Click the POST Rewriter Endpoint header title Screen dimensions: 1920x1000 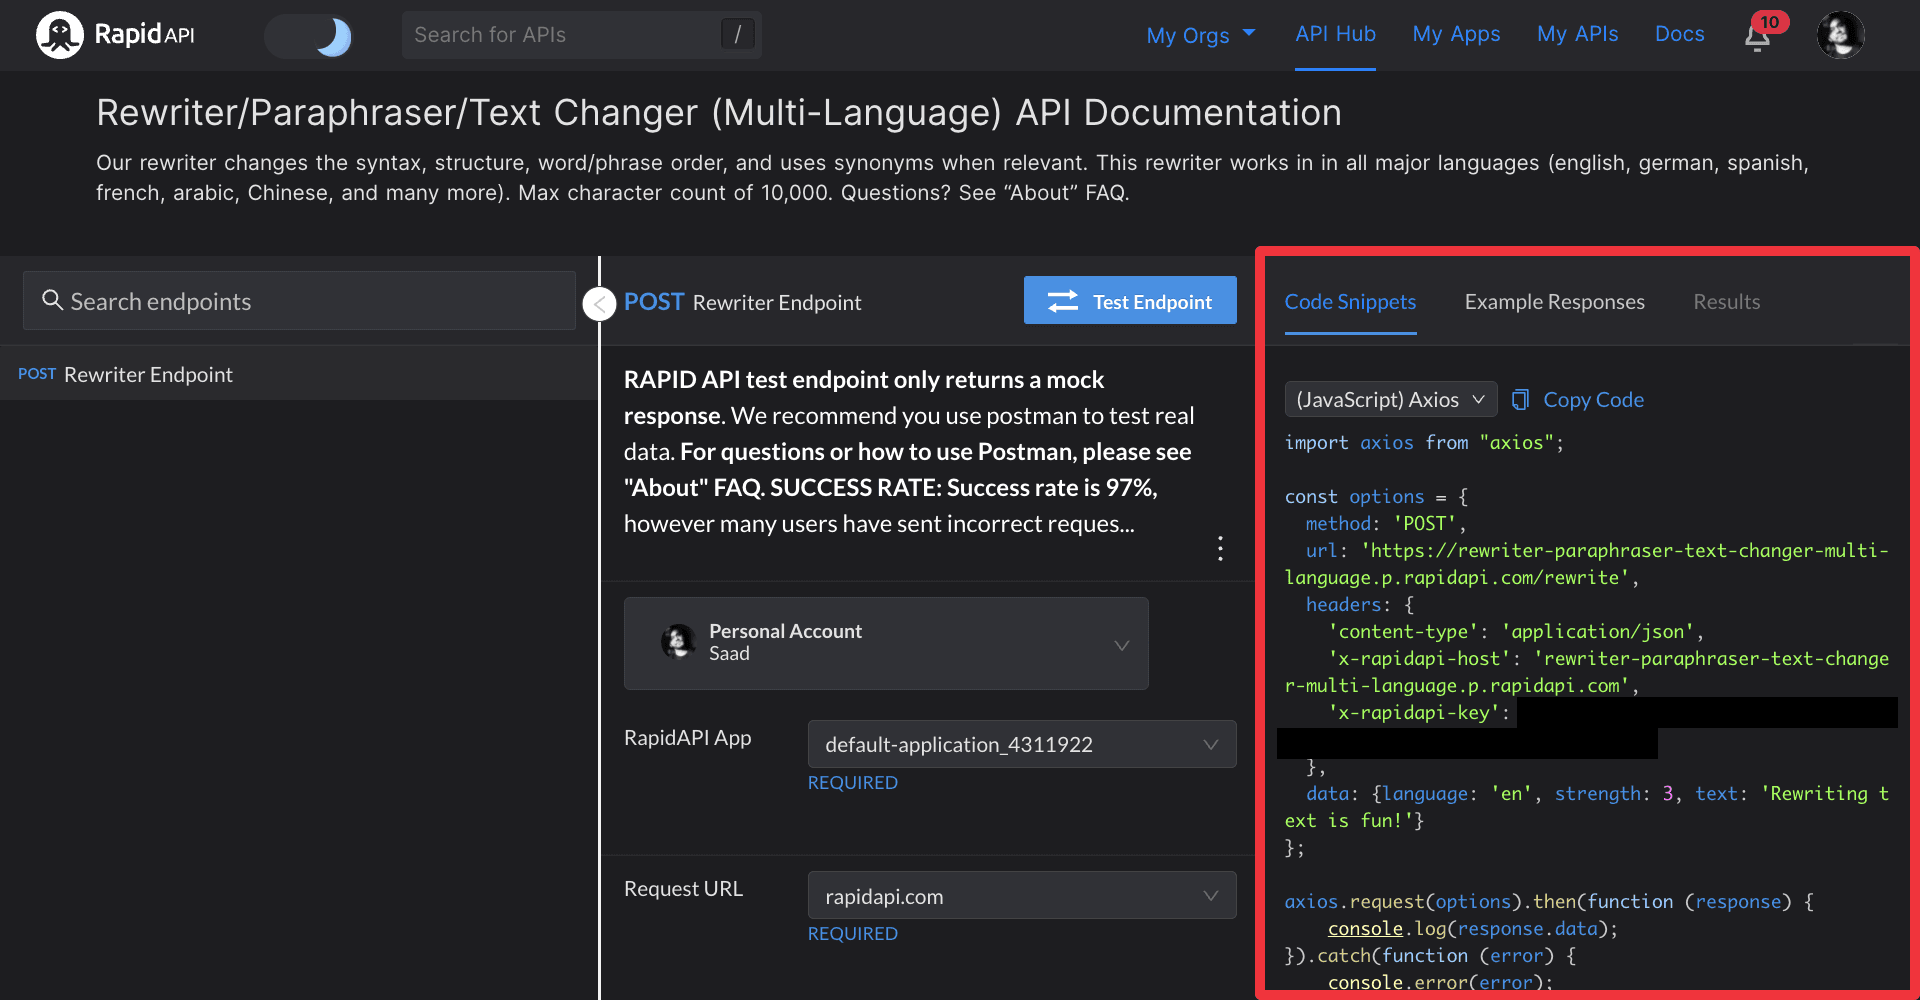(x=742, y=302)
